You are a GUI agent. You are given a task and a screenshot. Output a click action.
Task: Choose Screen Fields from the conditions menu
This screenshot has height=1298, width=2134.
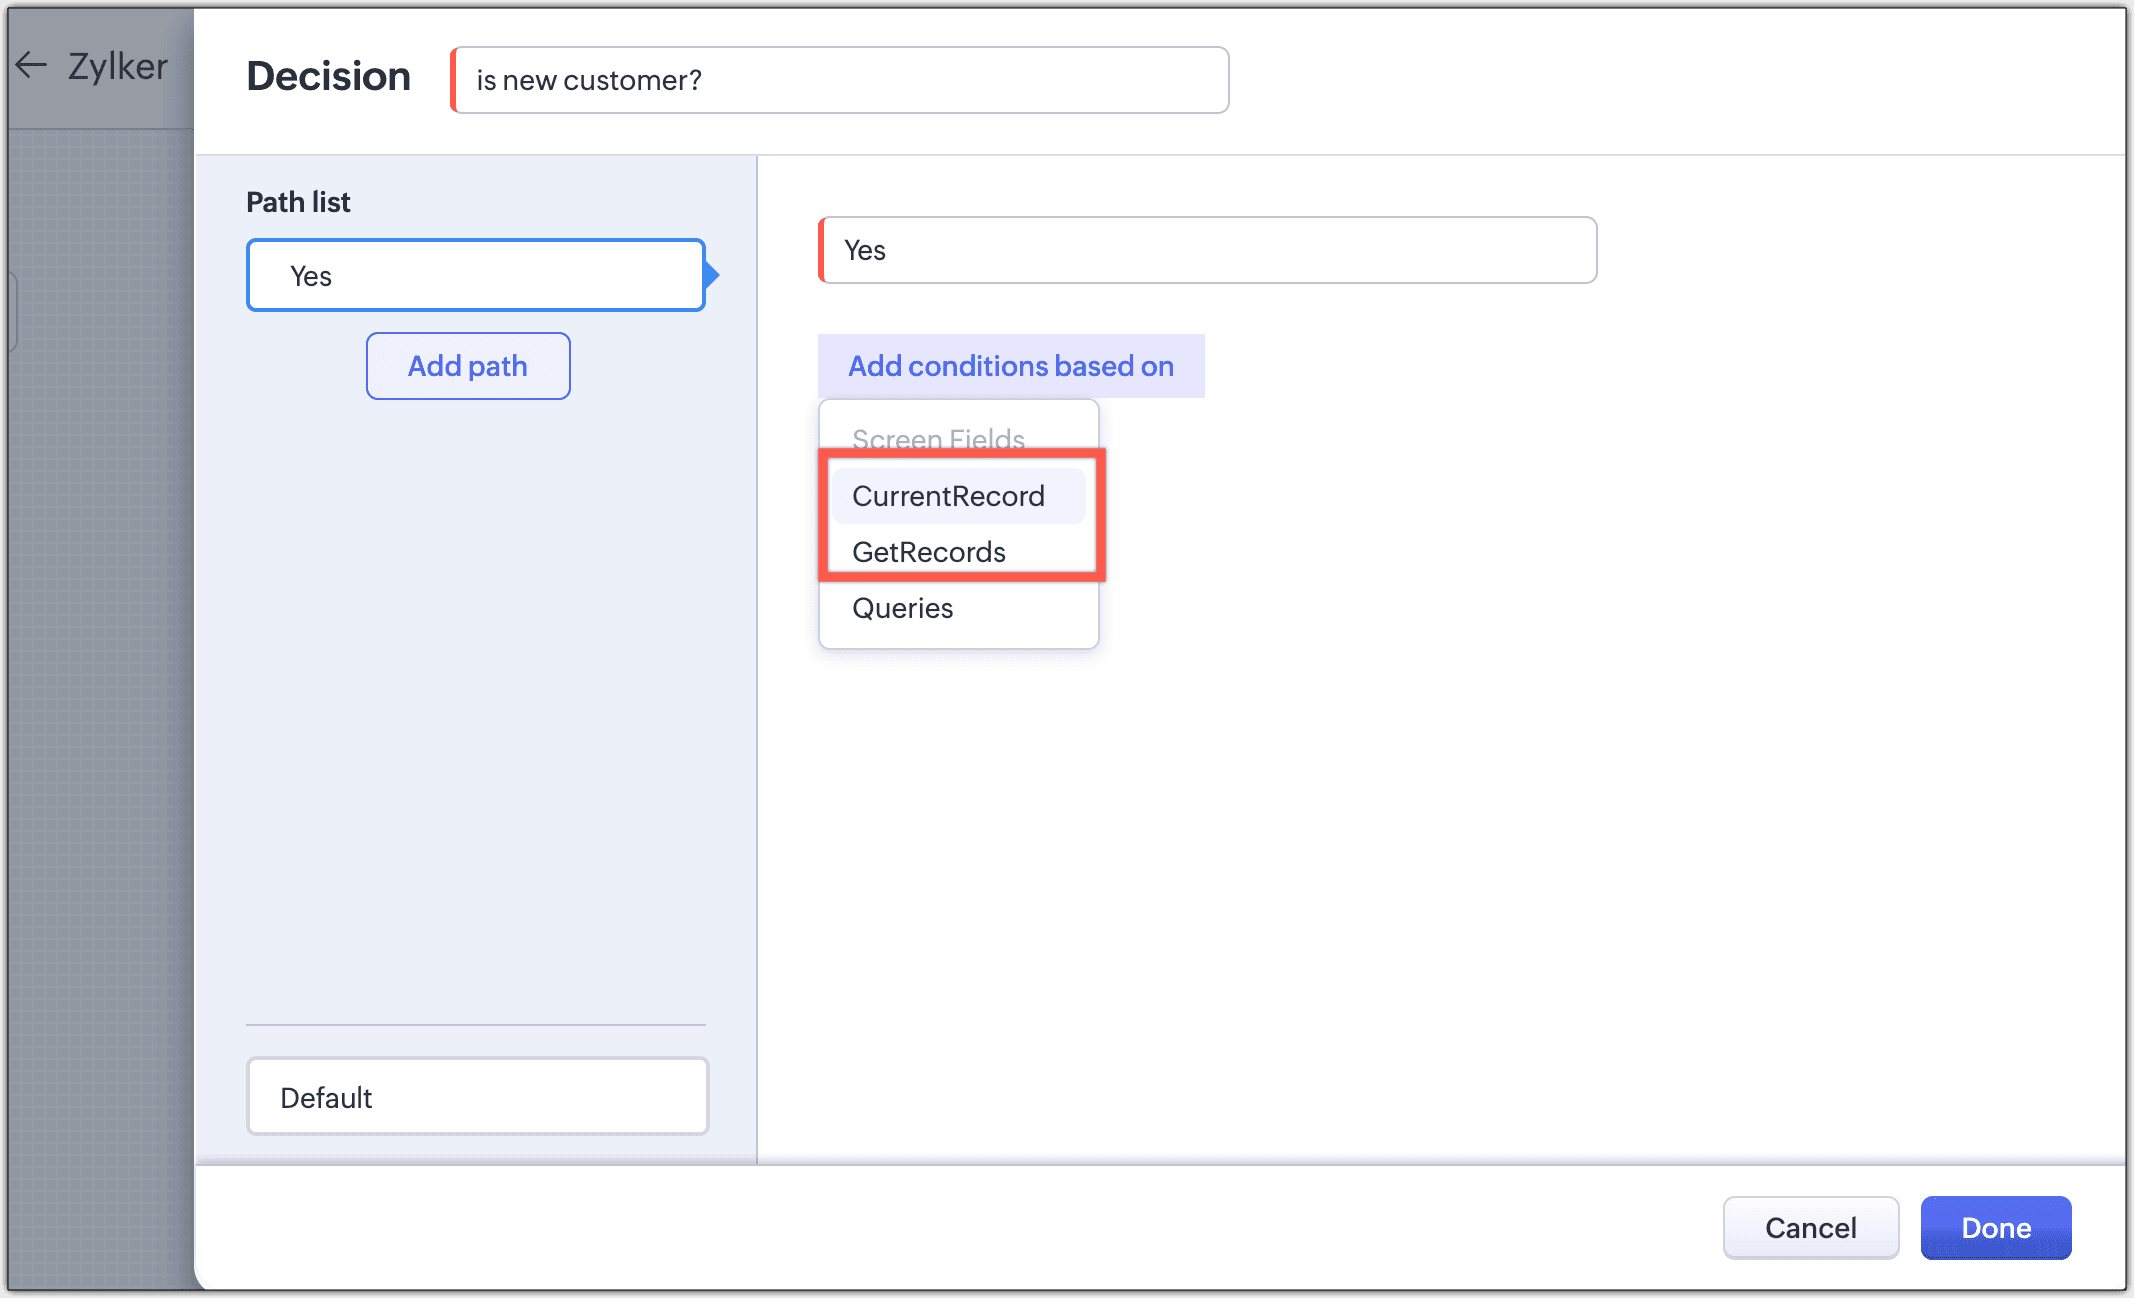[x=938, y=437]
